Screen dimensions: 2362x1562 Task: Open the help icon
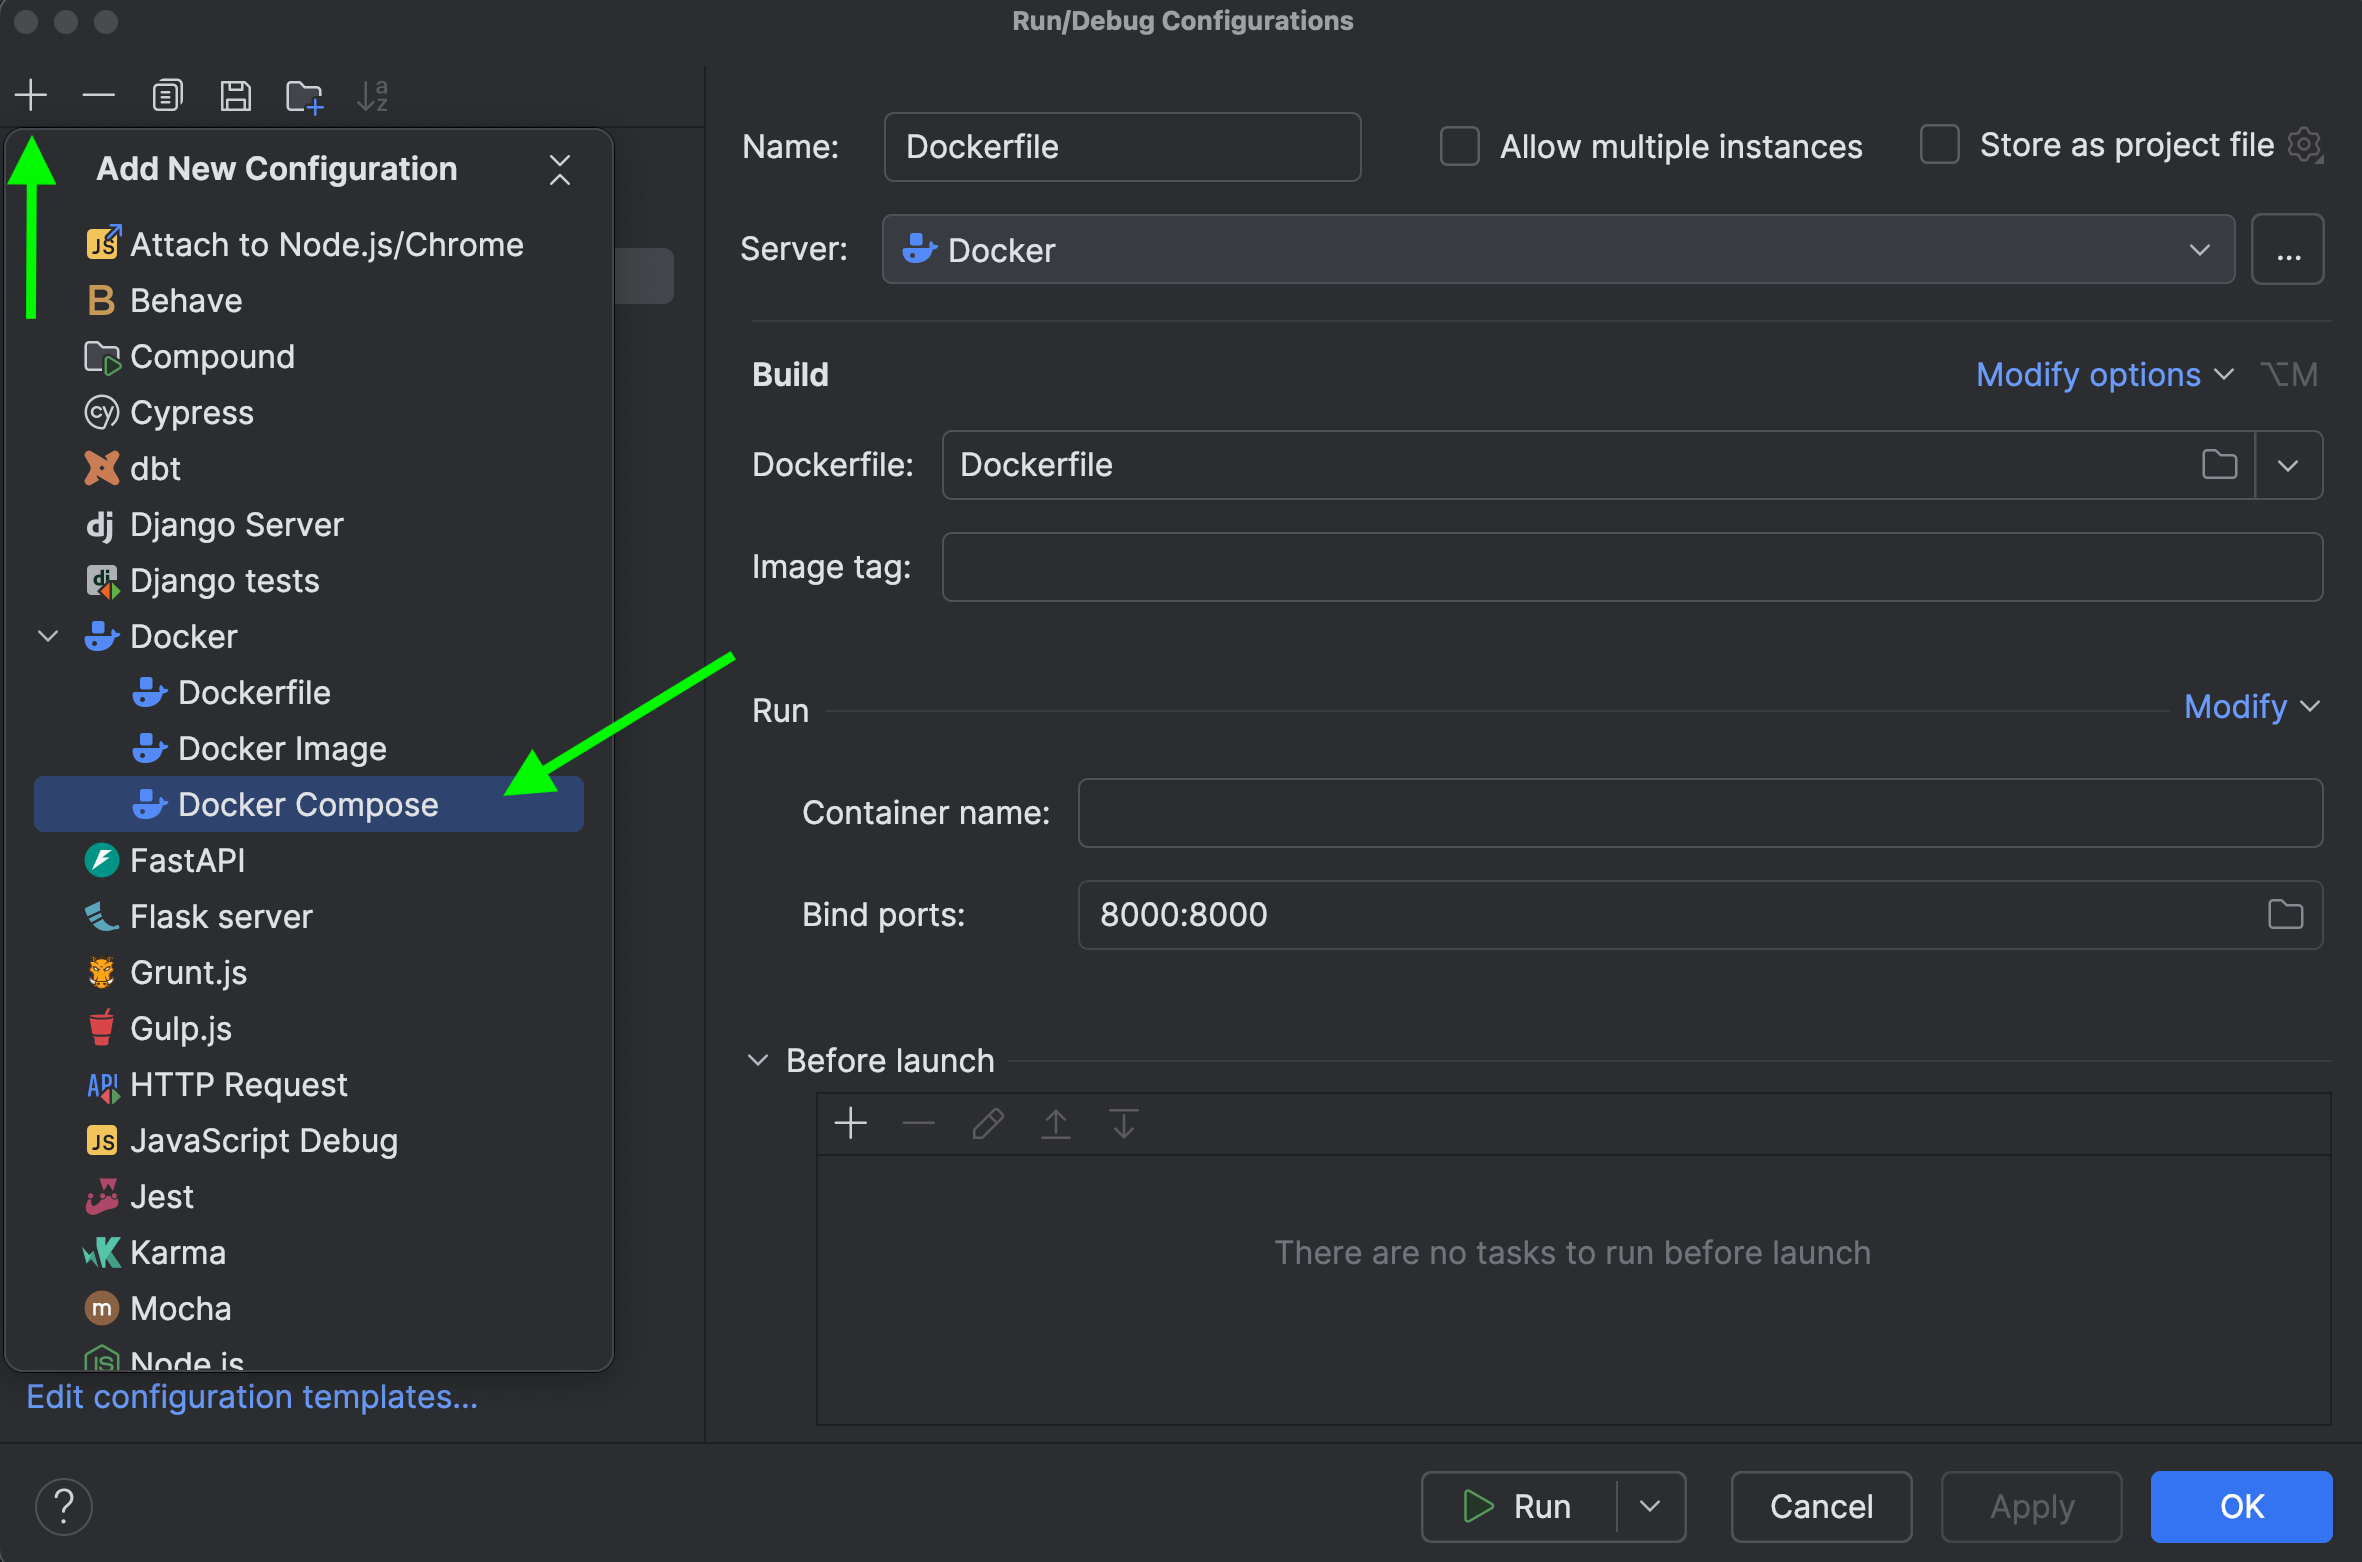(x=64, y=1506)
